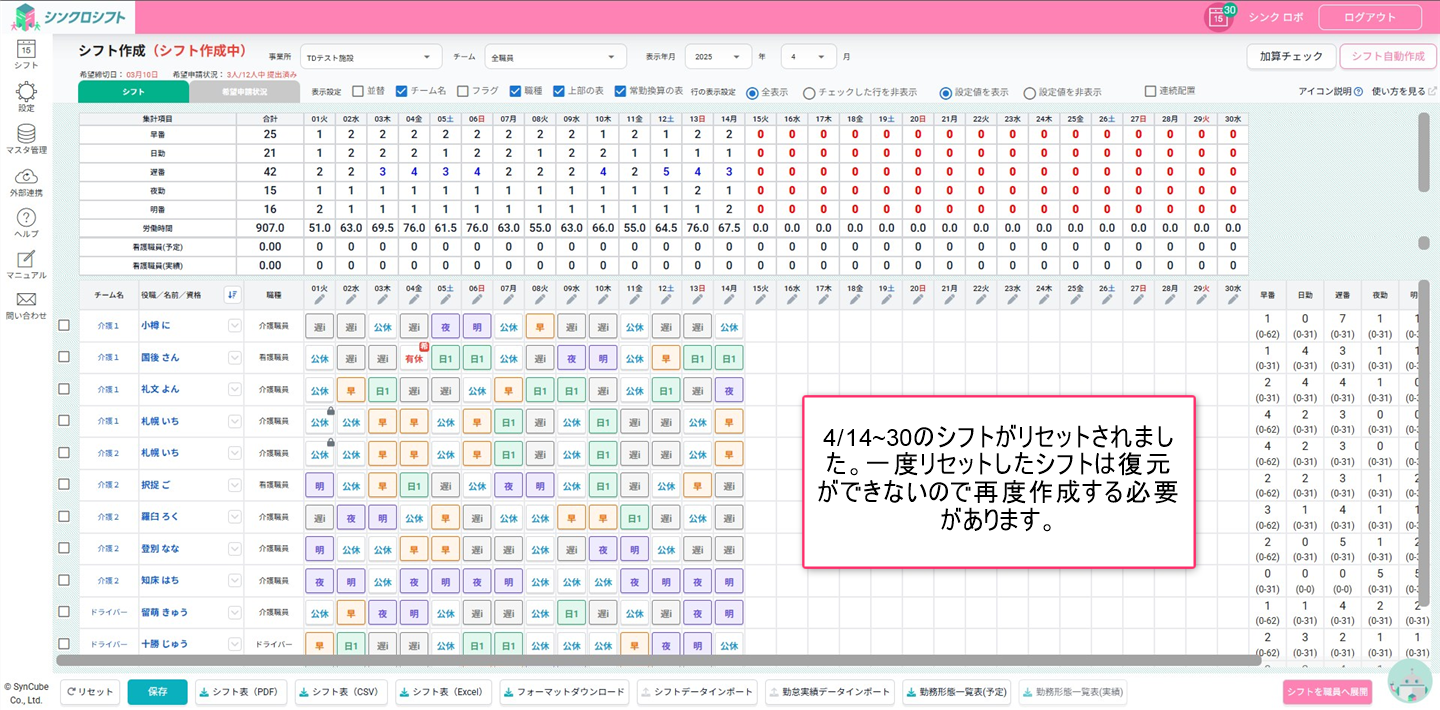Open the チーム dropdown showing 全職員
Viewport: 1440px width, 710px height.
coord(556,57)
